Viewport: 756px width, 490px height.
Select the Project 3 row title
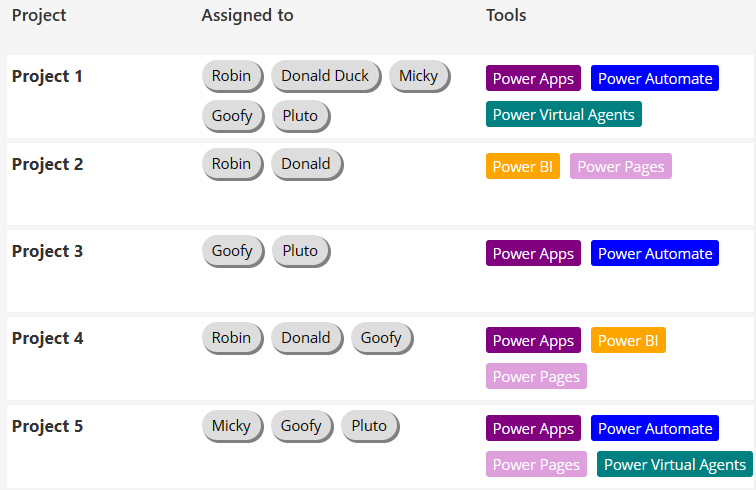pos(47,251)
